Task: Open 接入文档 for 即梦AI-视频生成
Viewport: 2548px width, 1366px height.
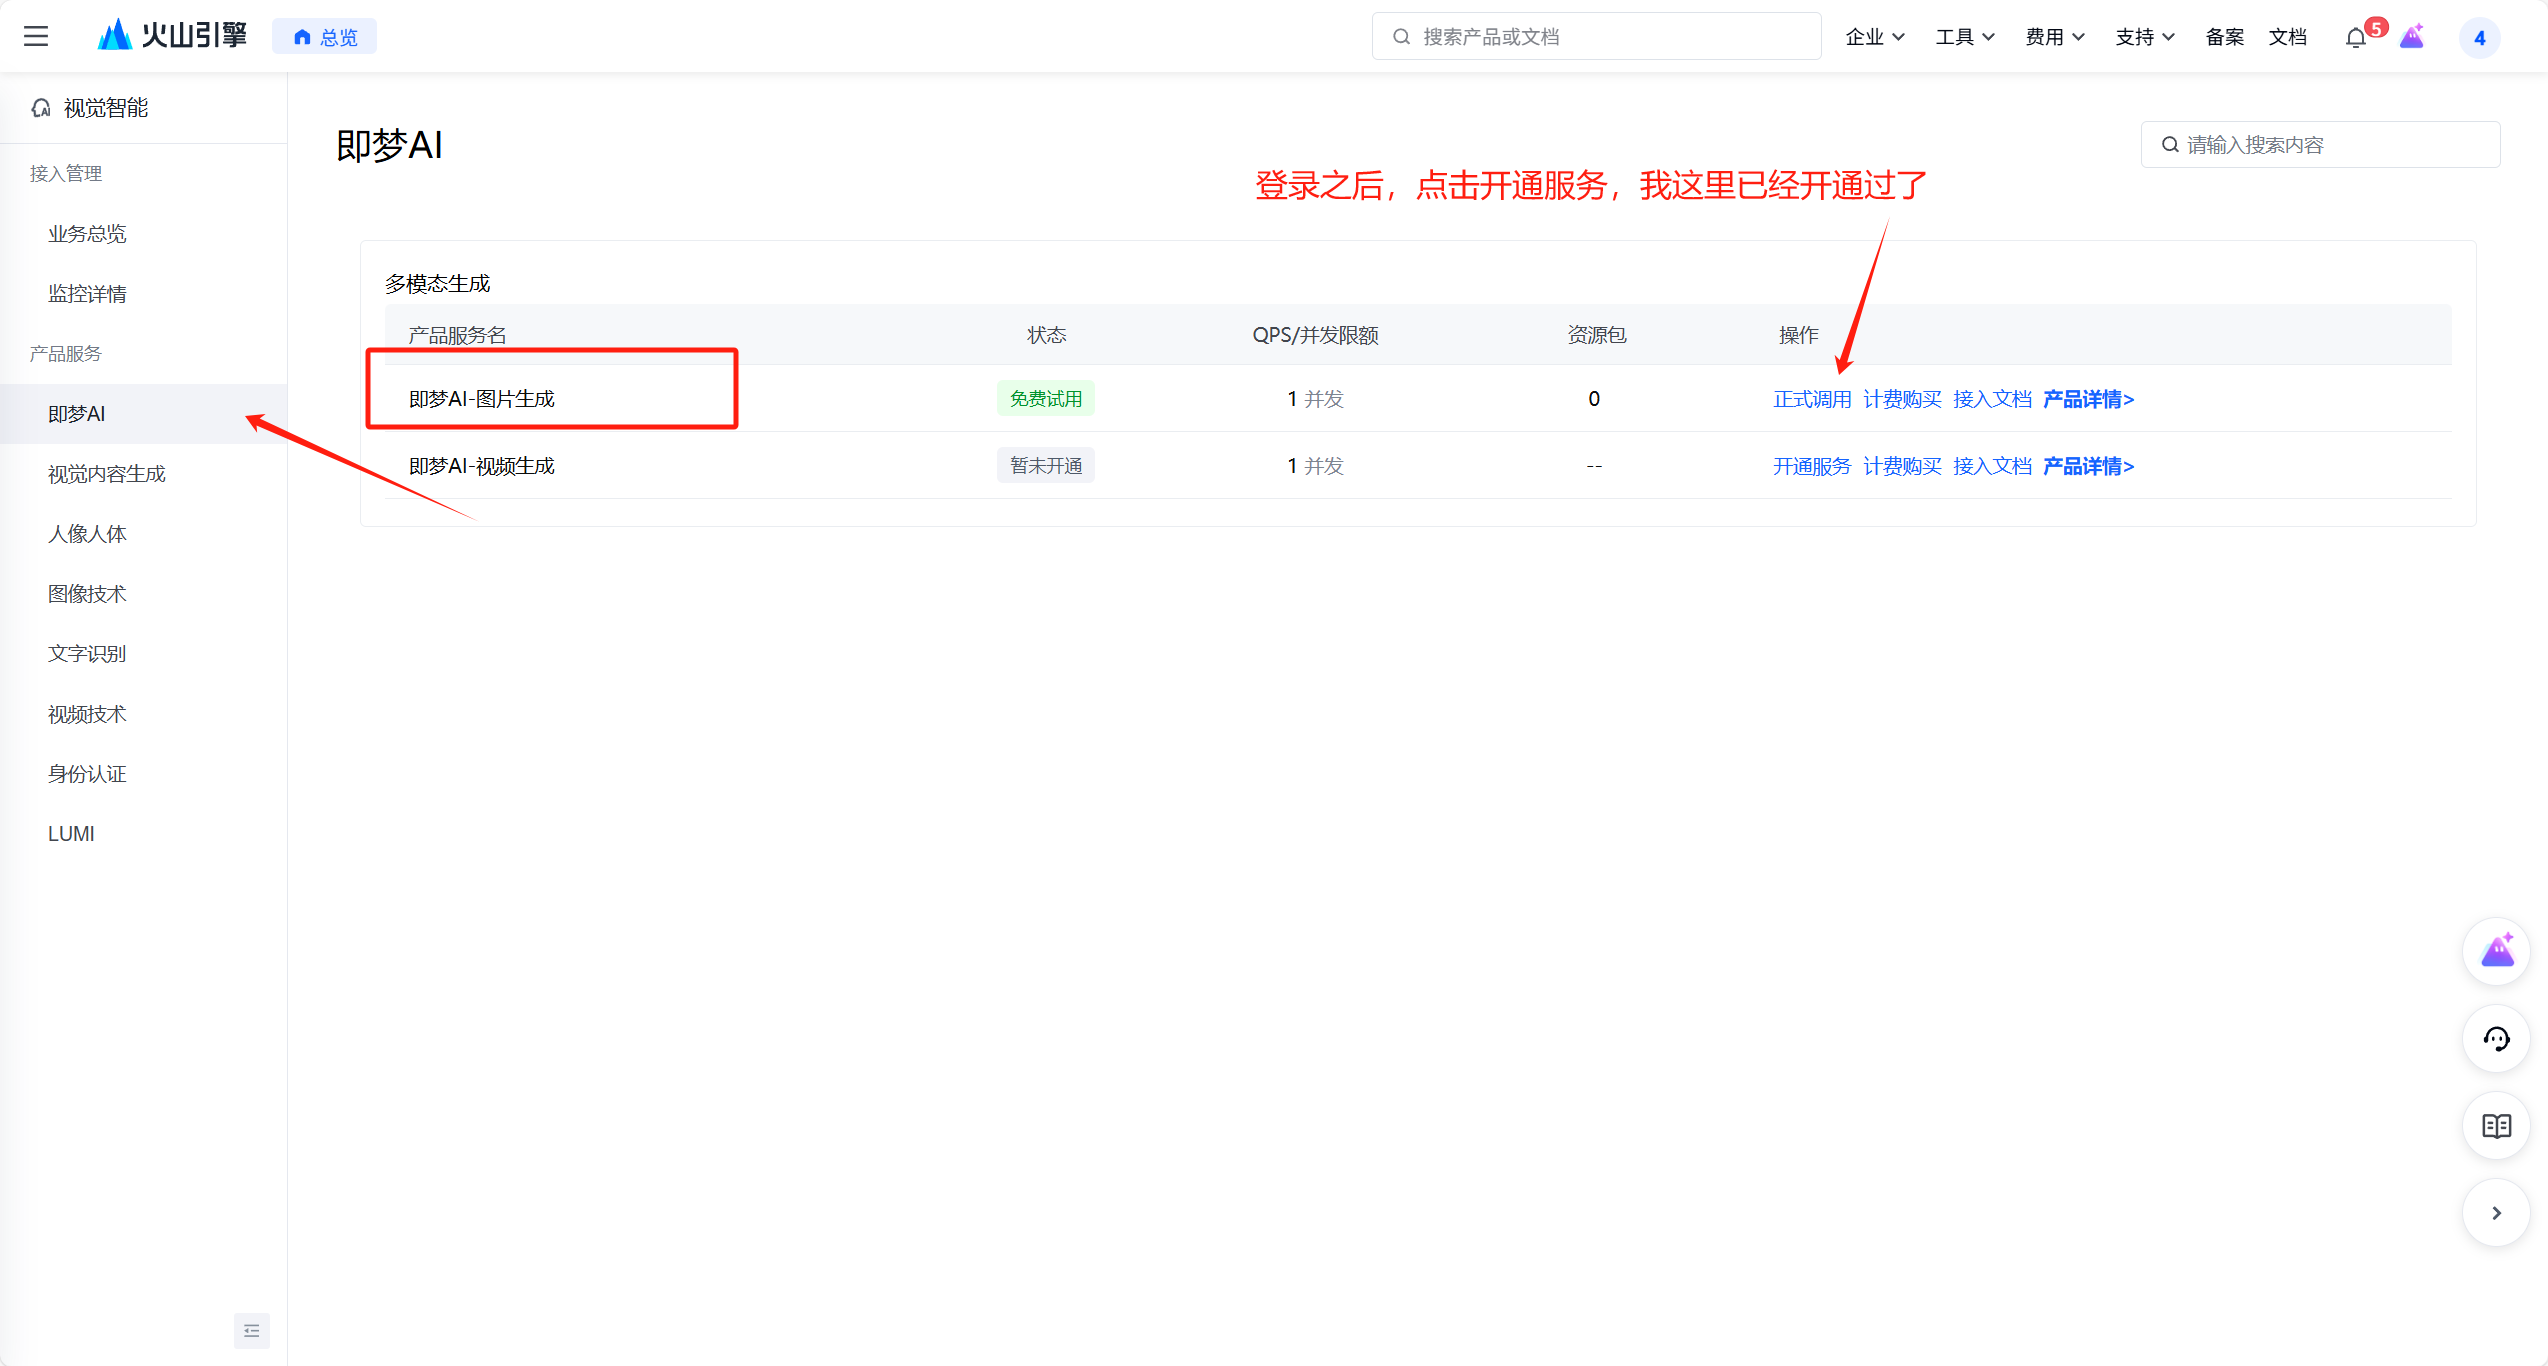Action: 1992,466
